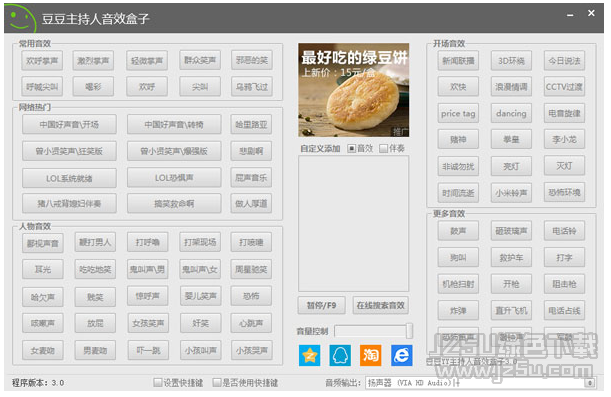Play the LOL恐惧声 sound
The image size is (611, 397).
point(174,178)
